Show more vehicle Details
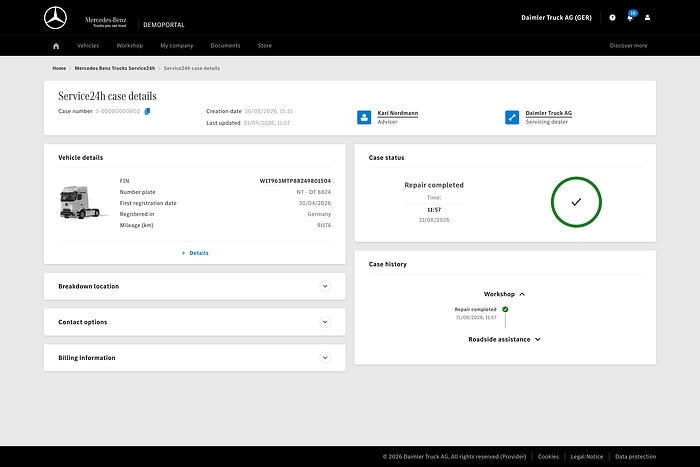The image size is (700, 467). pyautogui.click(x=195, y=253)
